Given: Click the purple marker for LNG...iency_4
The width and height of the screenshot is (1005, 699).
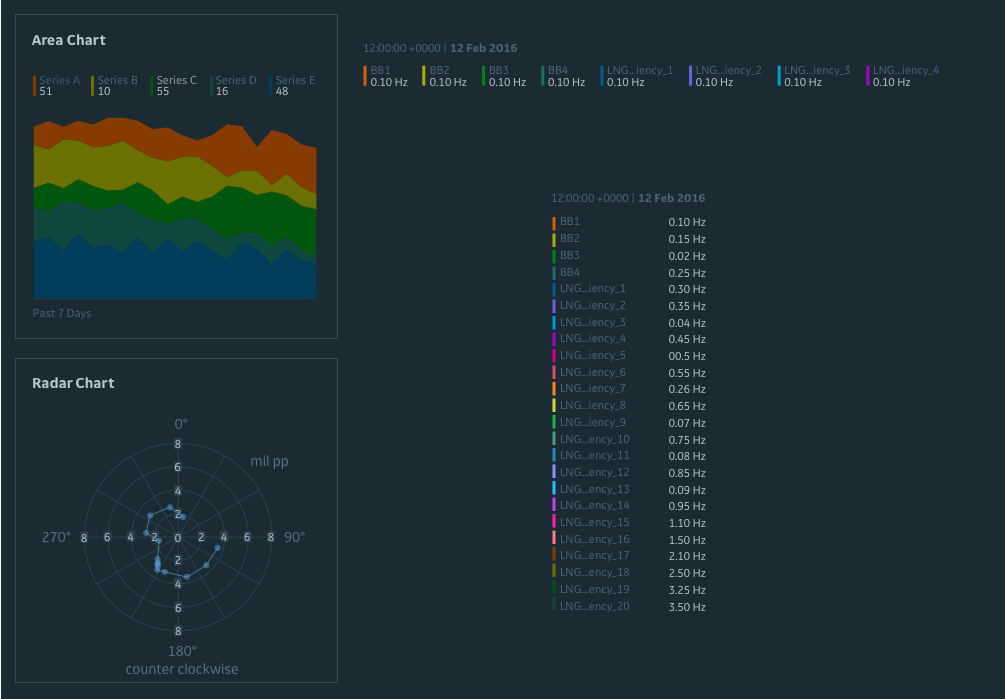Looking at the screenshot, I should click(x=868, y=76).
